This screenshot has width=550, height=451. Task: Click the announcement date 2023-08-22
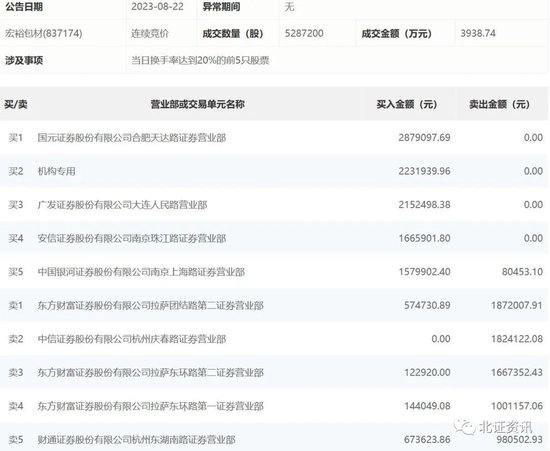(x=157, y=7)
